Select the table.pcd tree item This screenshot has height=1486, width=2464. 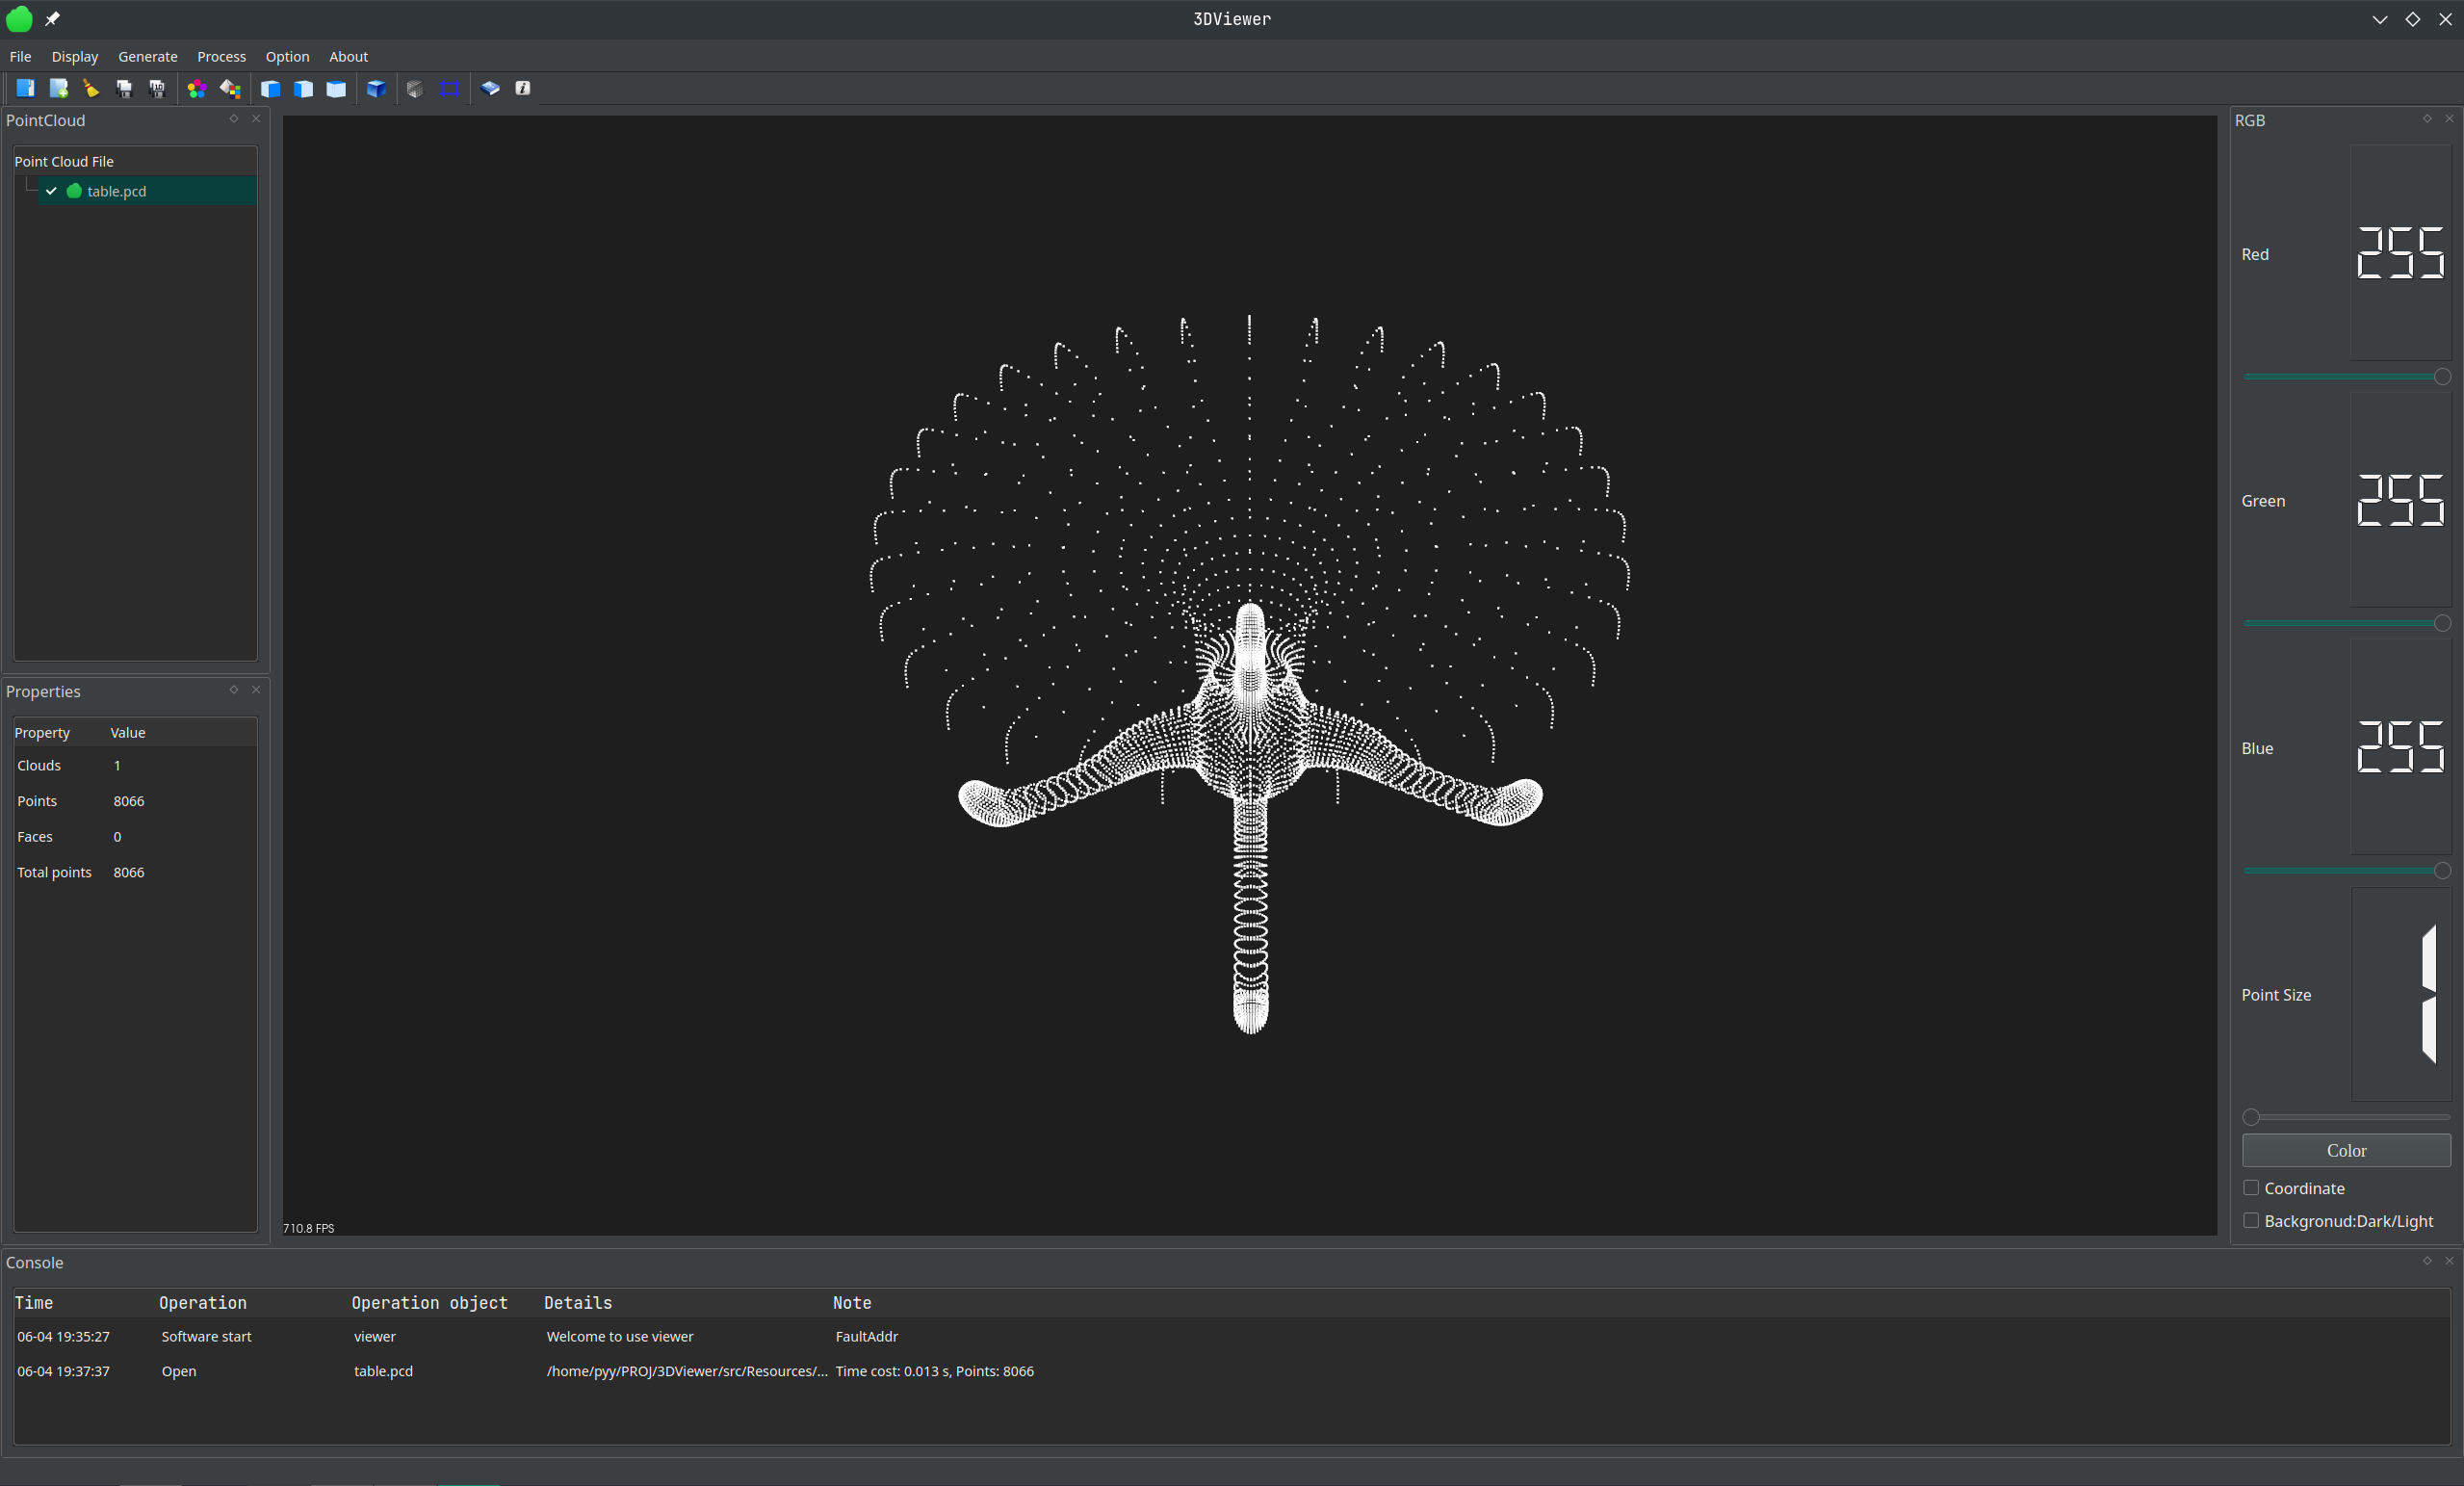[117, 191]
